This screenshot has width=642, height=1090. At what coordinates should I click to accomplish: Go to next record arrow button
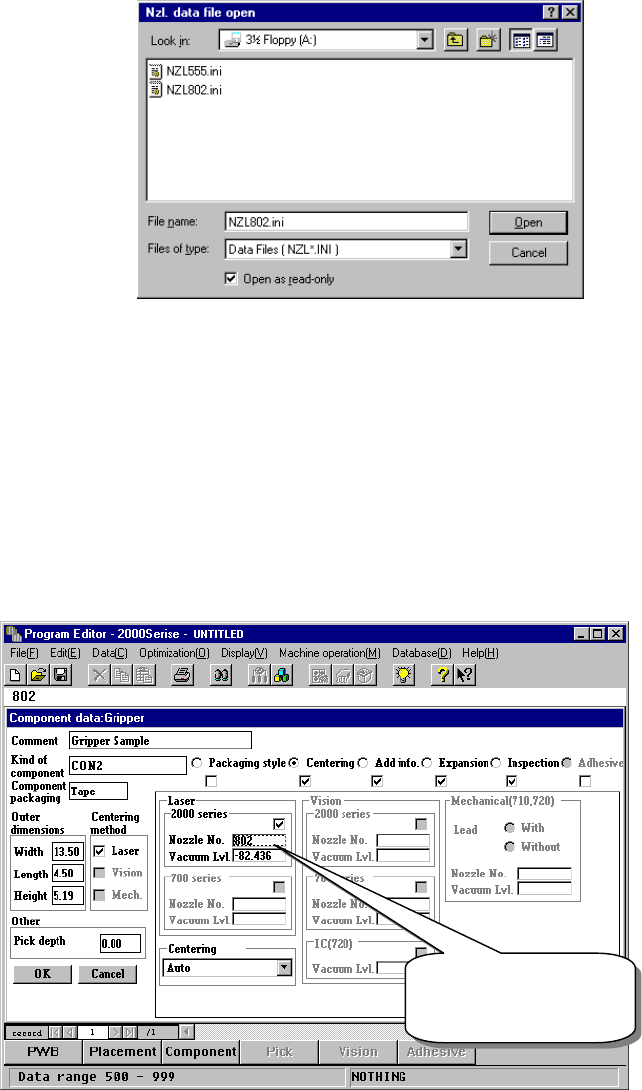coord(115,1032)
